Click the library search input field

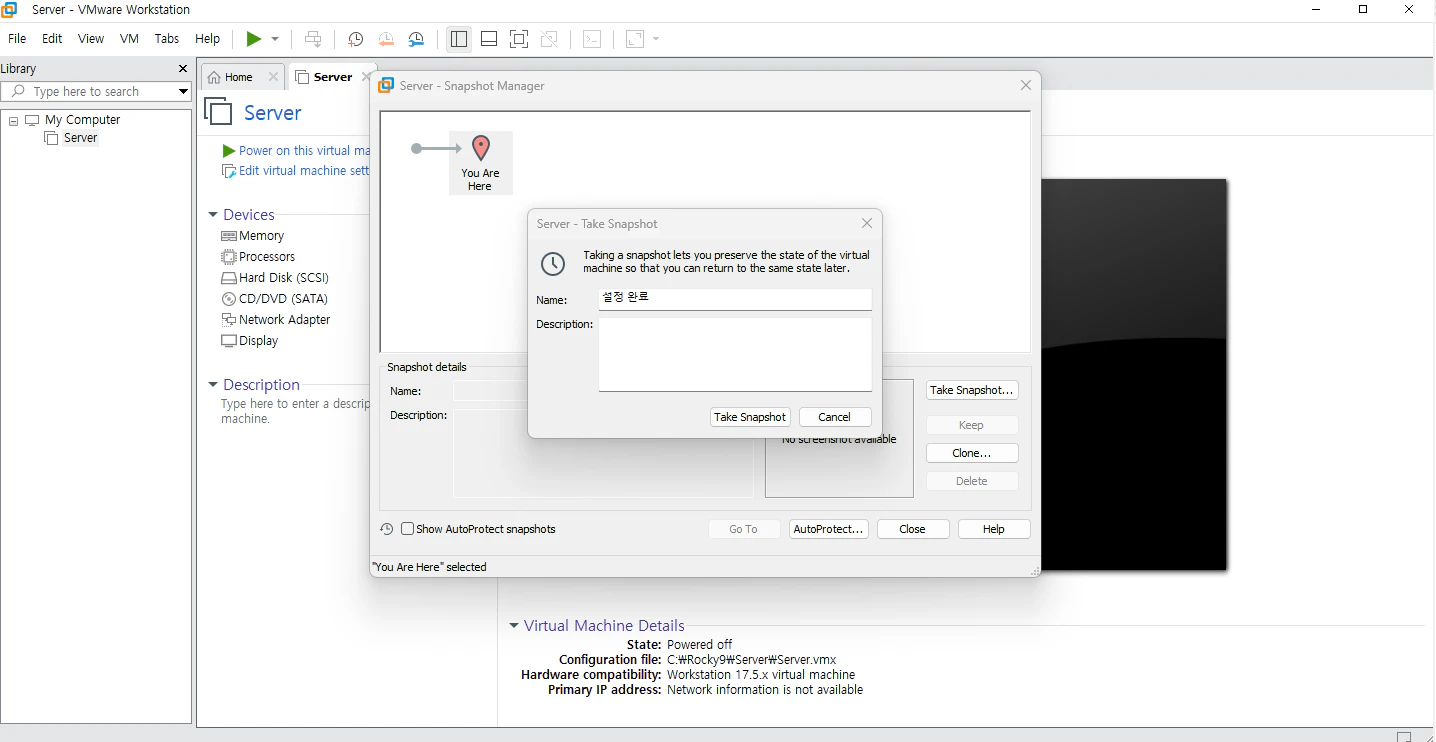click(90, 91)
